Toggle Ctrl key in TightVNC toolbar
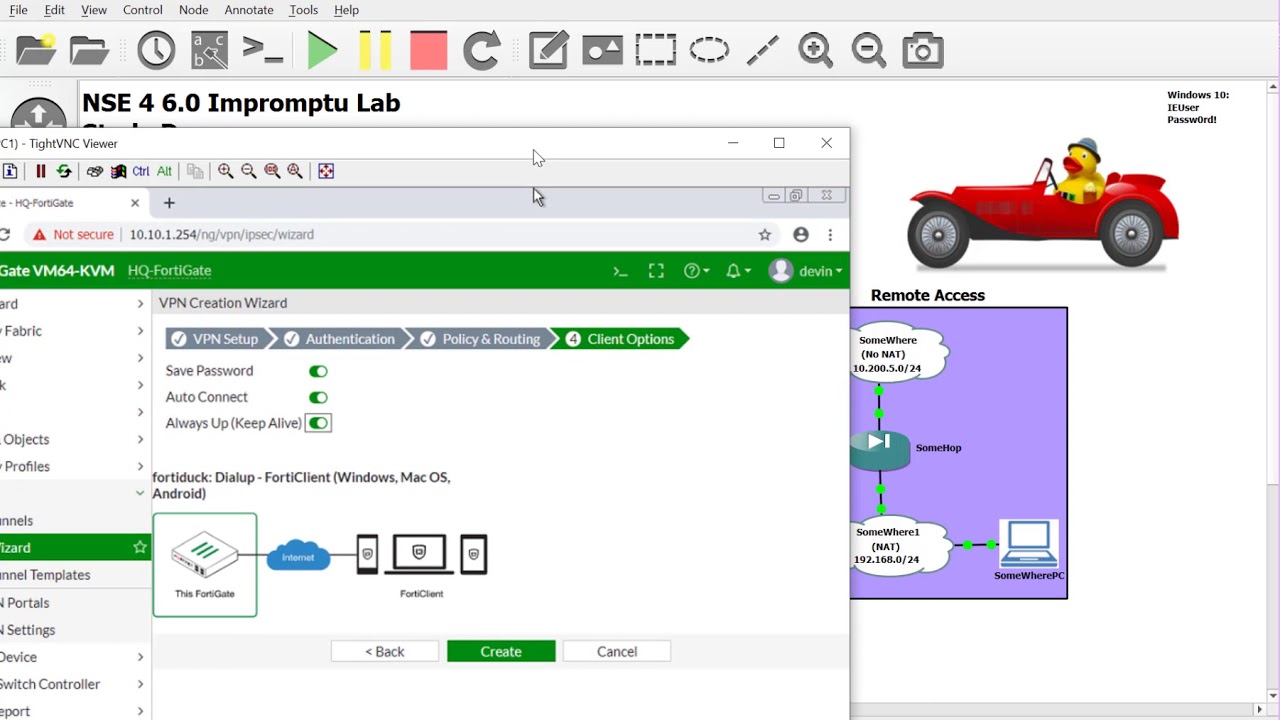 (141, 171)
